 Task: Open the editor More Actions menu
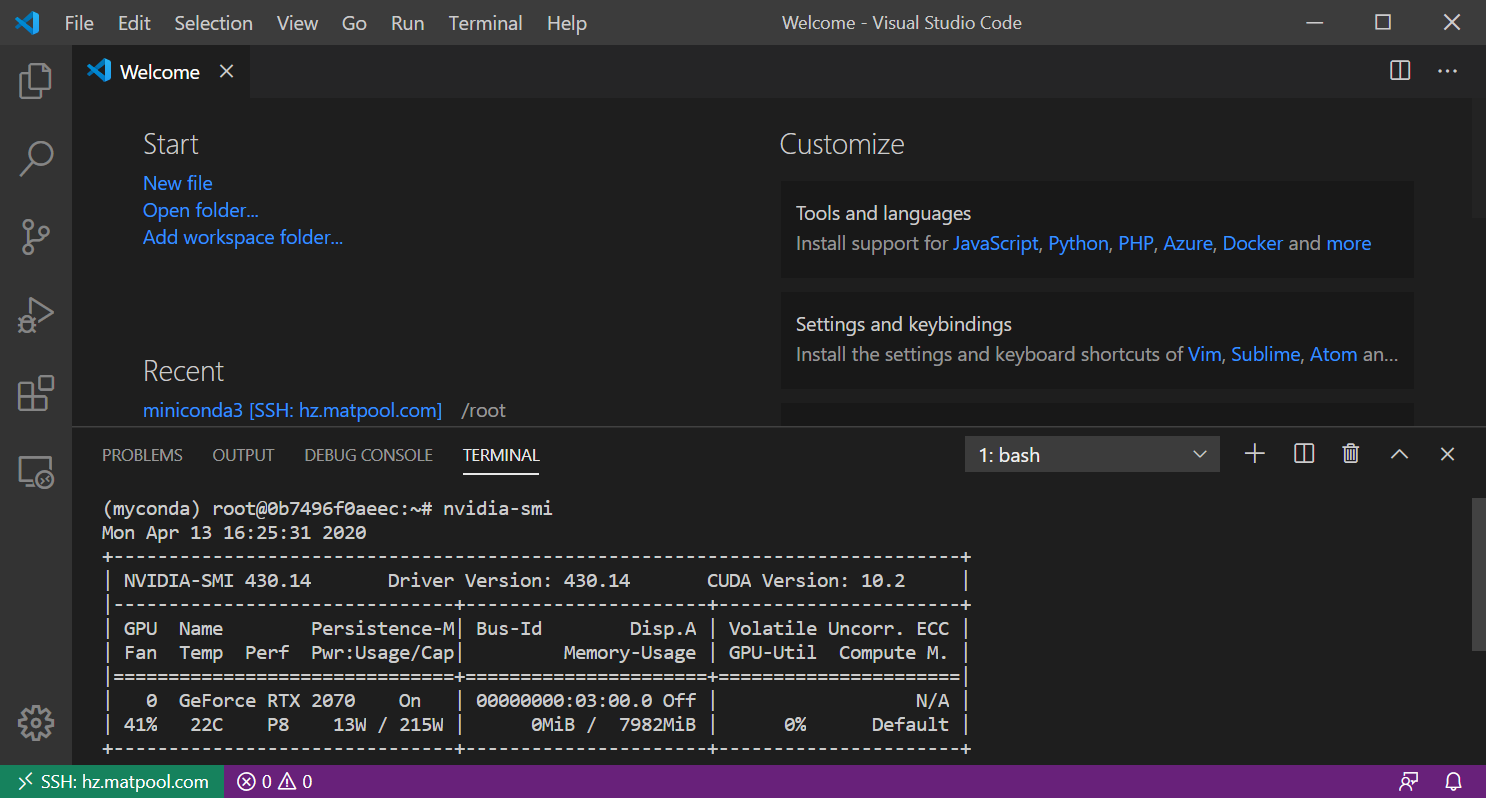[x=1447, y=71]
